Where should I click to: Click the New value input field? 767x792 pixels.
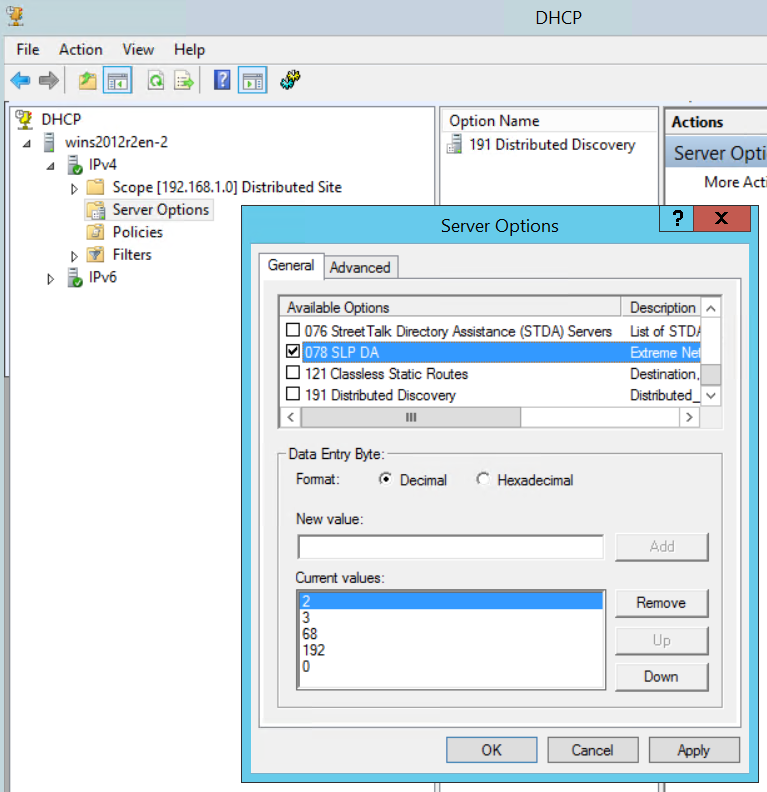pyautogui.click(x=450, y=546)
